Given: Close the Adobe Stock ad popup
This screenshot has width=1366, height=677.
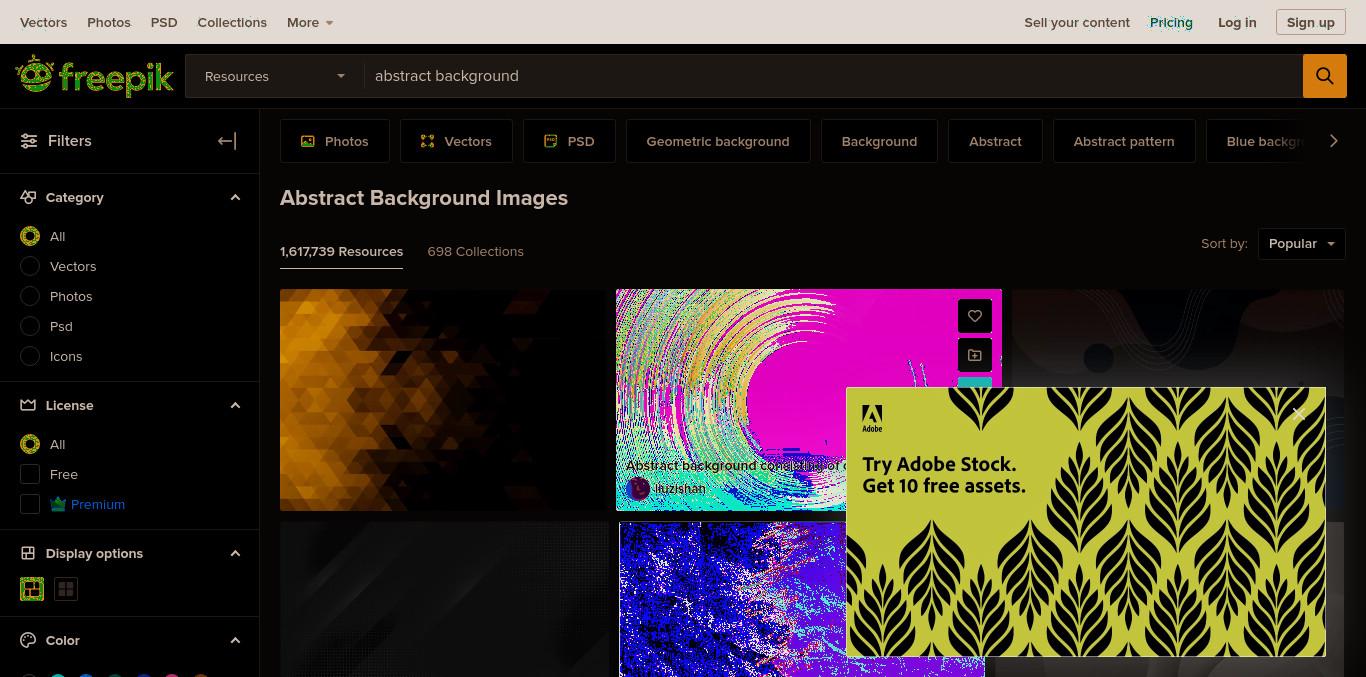Looking at the screenshot, I should point(1298,413).
